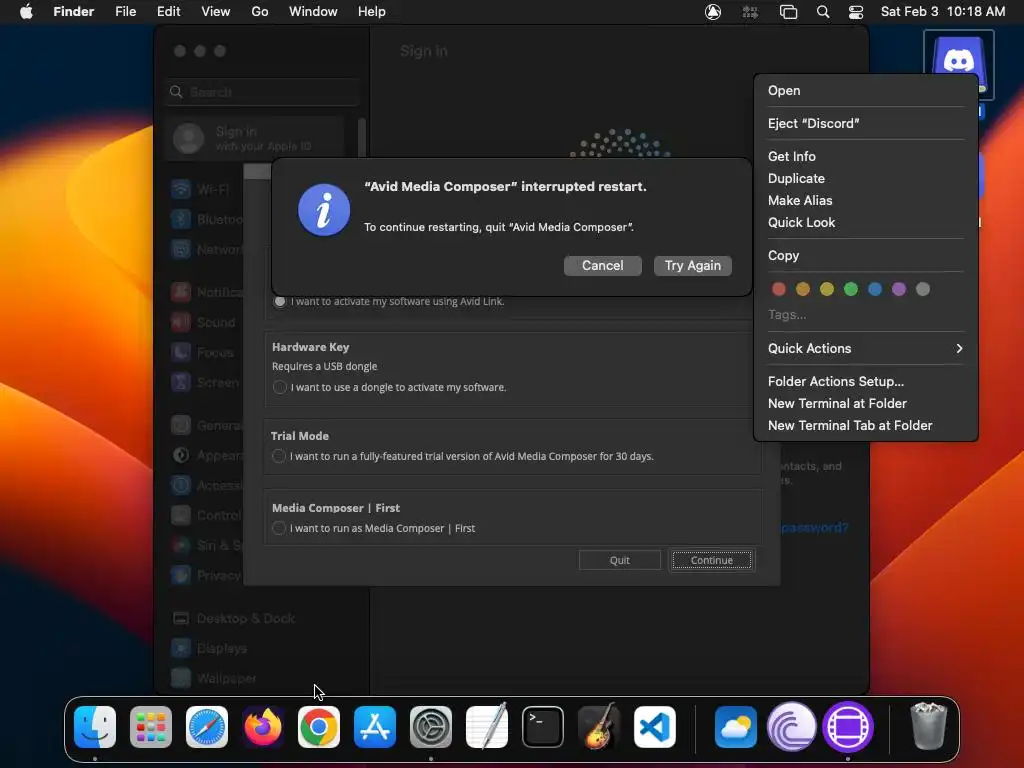Open the File menu
This screenshot has width=1024, height=768.
(x=125, y=12)
